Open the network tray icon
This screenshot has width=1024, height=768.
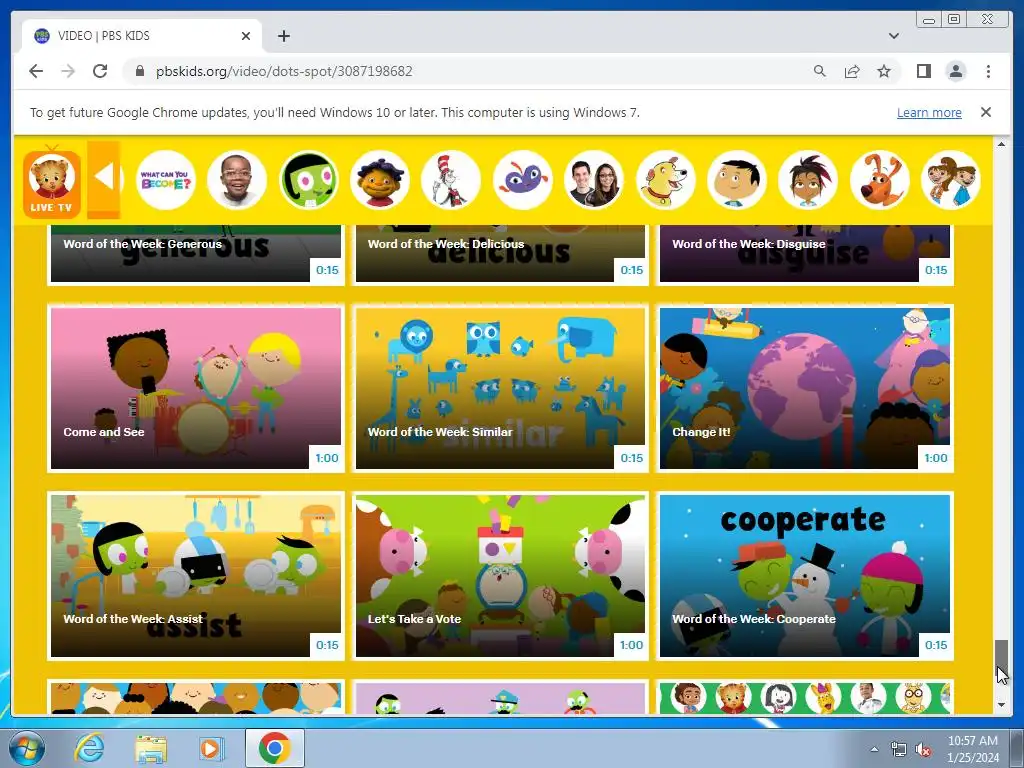pos(899,749)
